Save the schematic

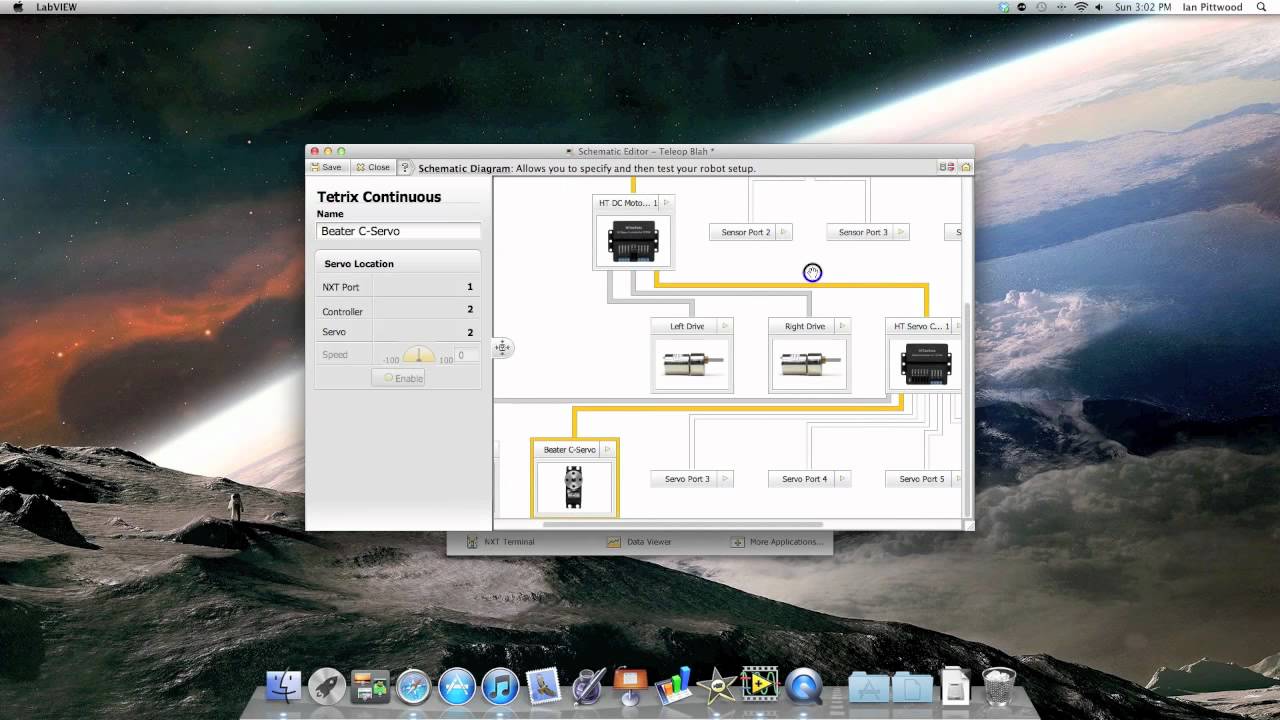[x=327, y=168]
